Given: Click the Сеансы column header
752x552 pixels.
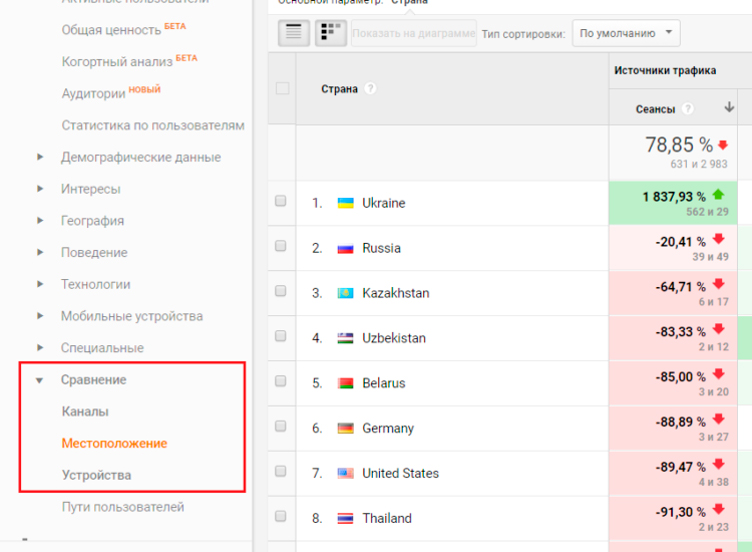Looking at the screenshot, I should pyautogui.click(x=655, y=109).
